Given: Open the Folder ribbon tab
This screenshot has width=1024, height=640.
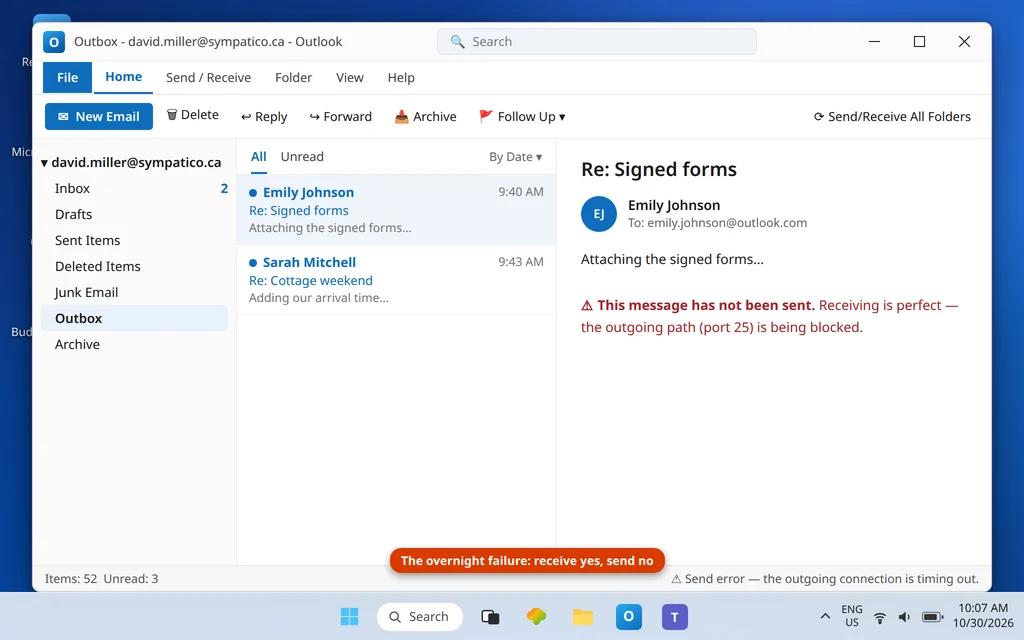Looking at the screenshot, I should 293,78.
